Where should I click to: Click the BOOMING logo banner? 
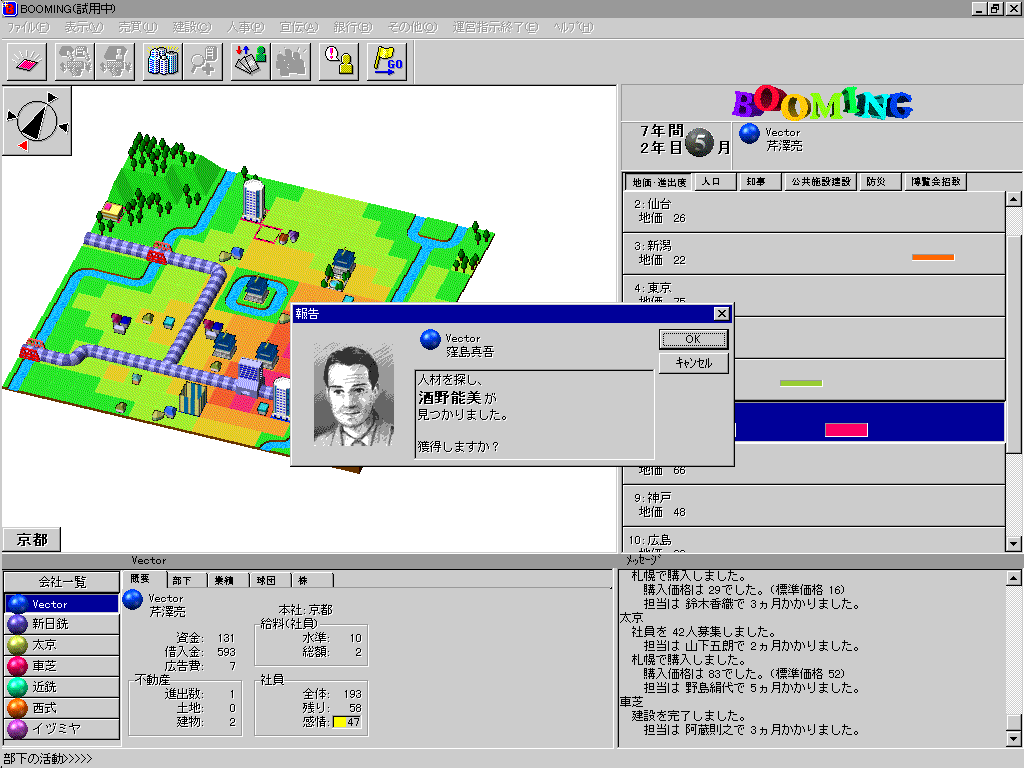[x=822, y=104]
